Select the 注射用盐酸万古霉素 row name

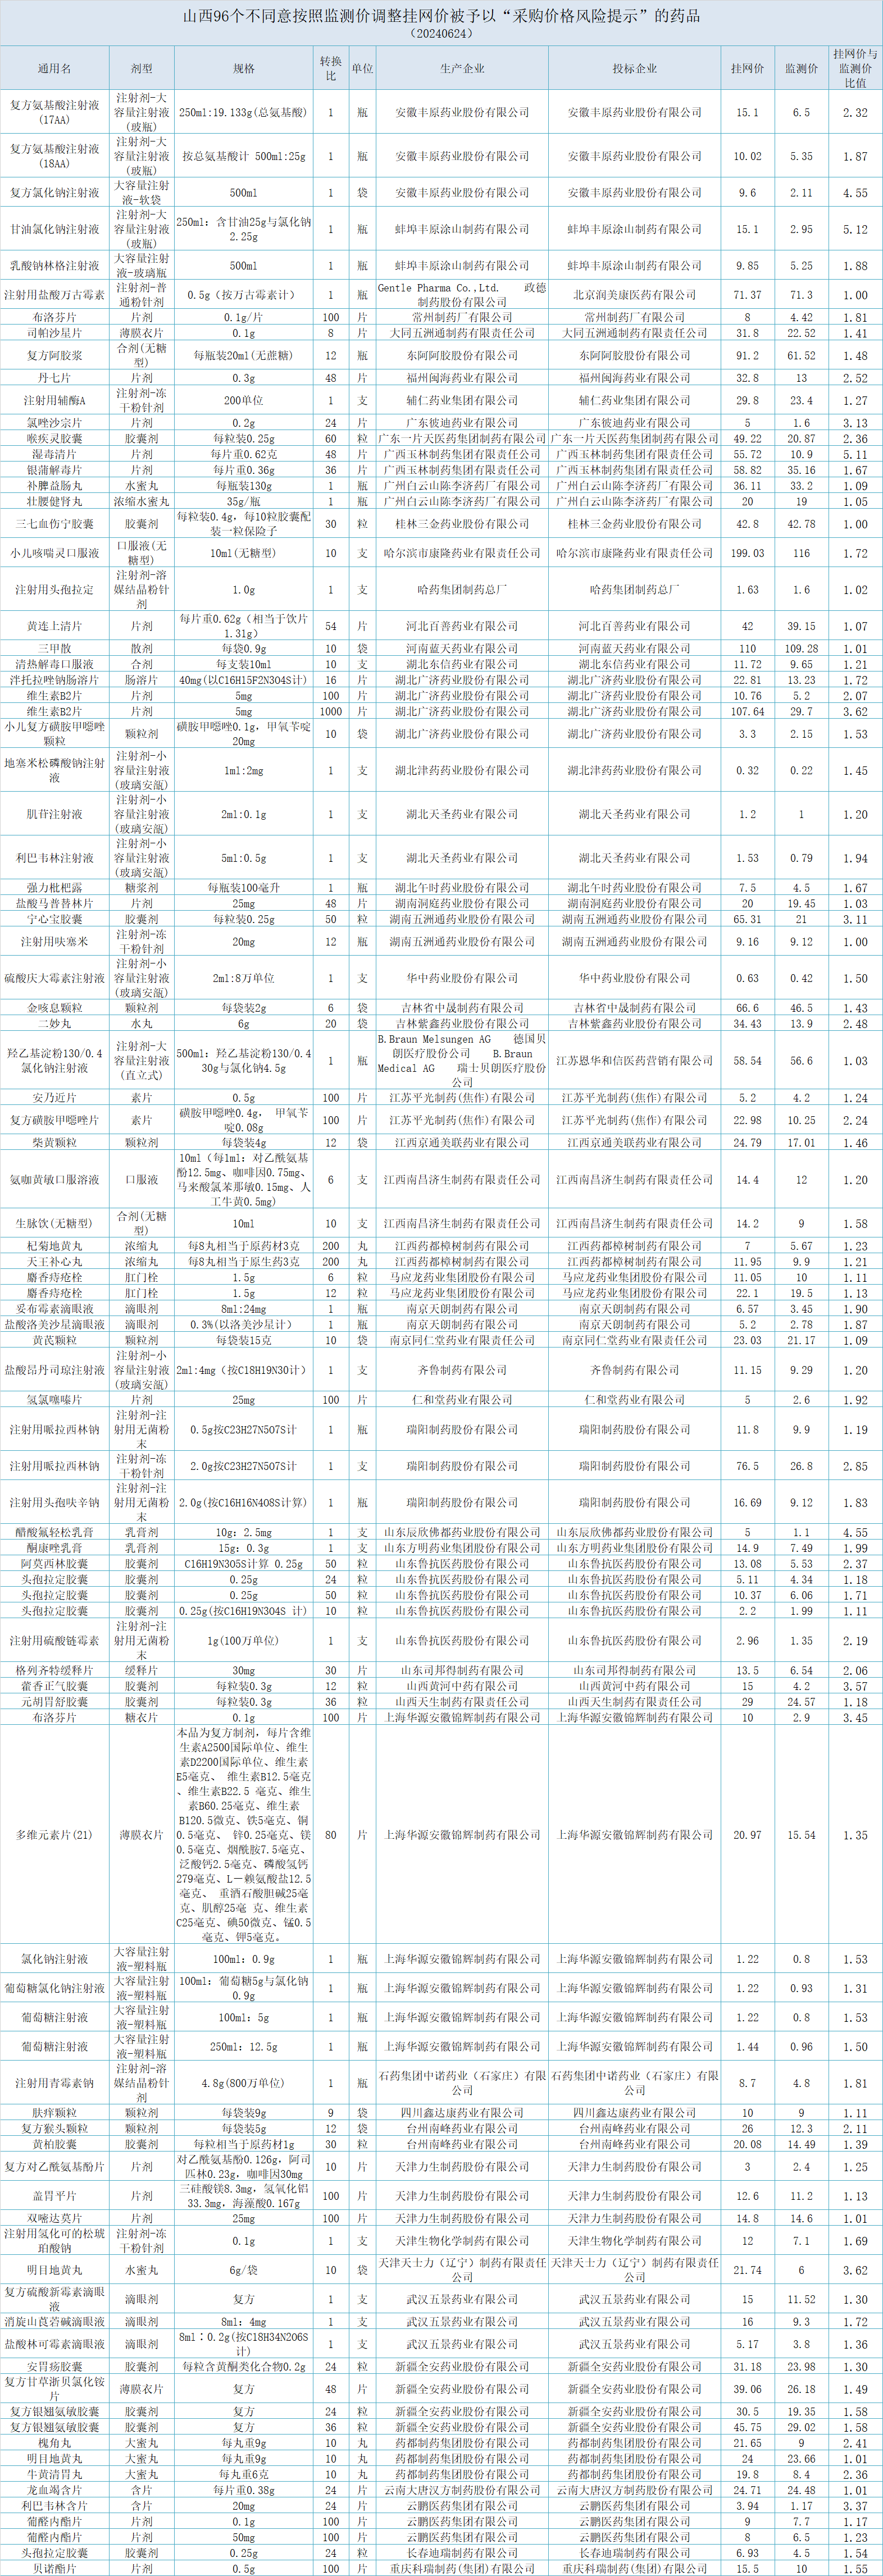(x=55, y=295)
